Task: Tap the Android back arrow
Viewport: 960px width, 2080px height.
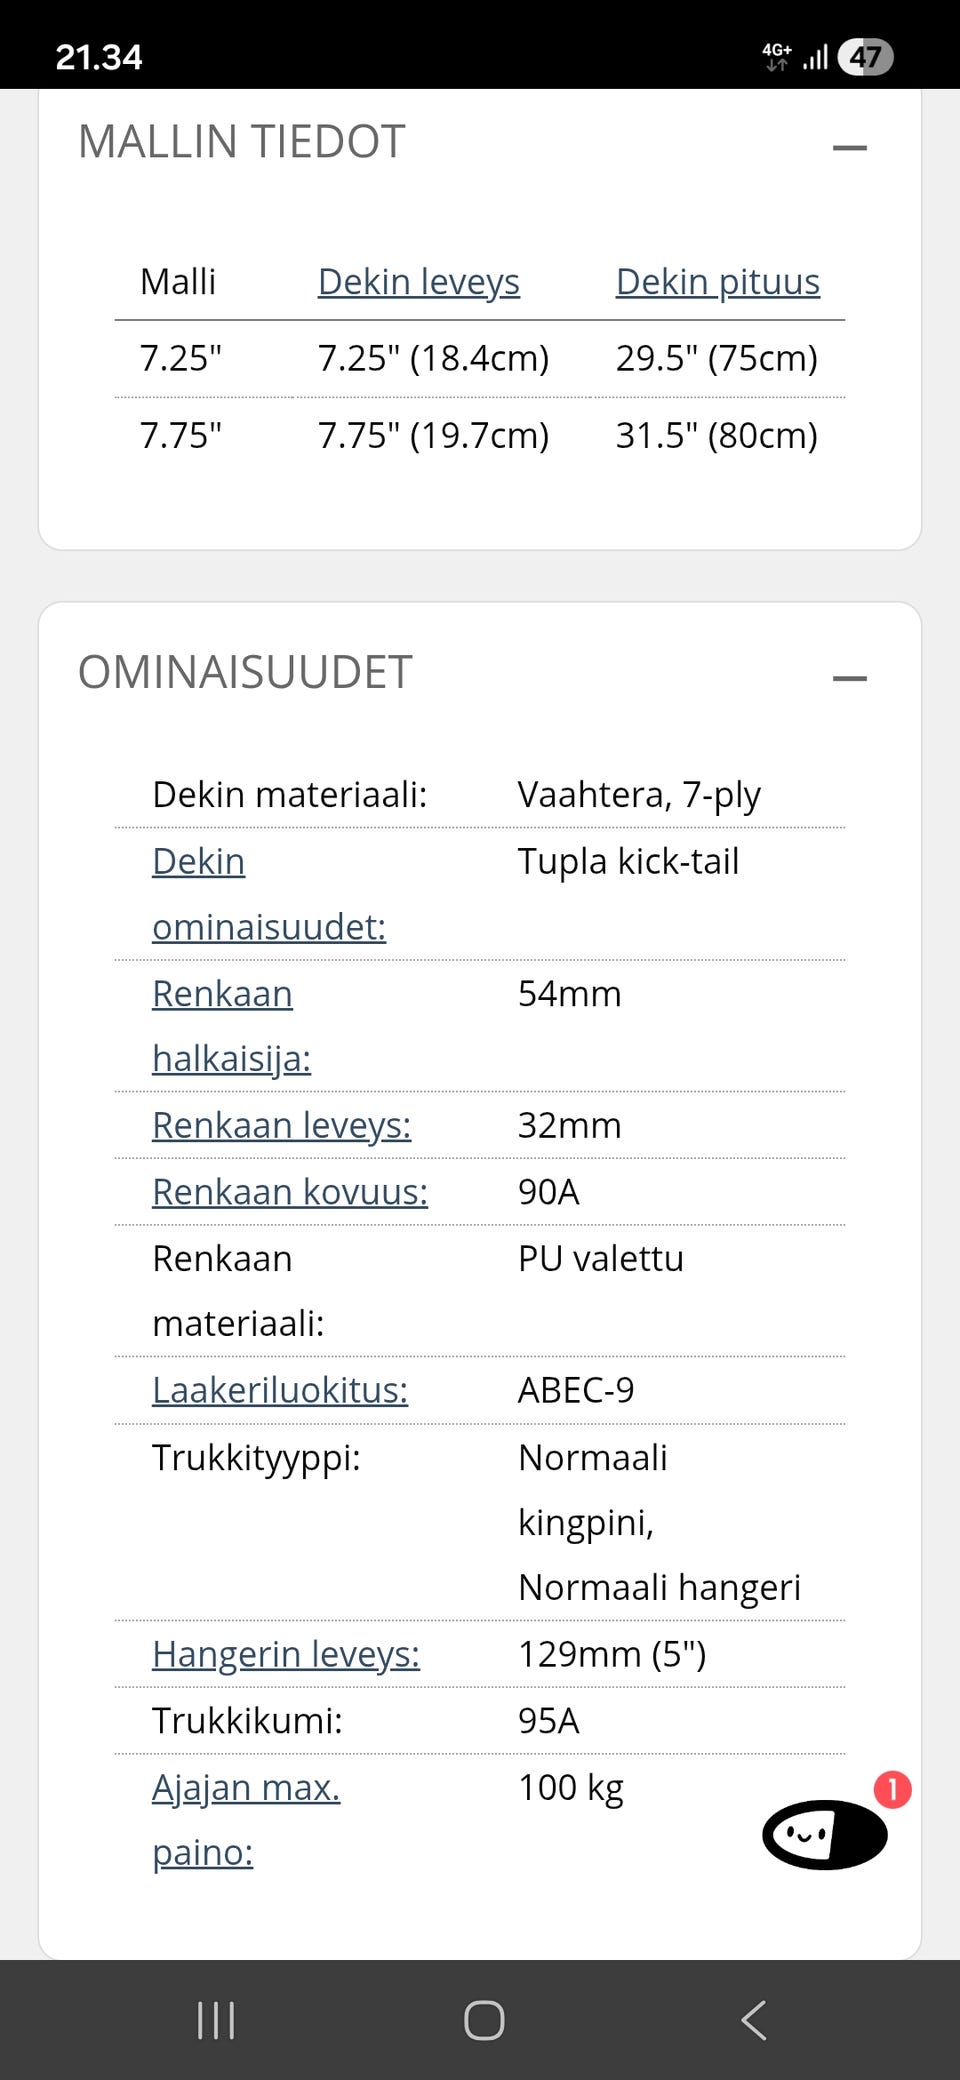Action: coord(754,2020)
